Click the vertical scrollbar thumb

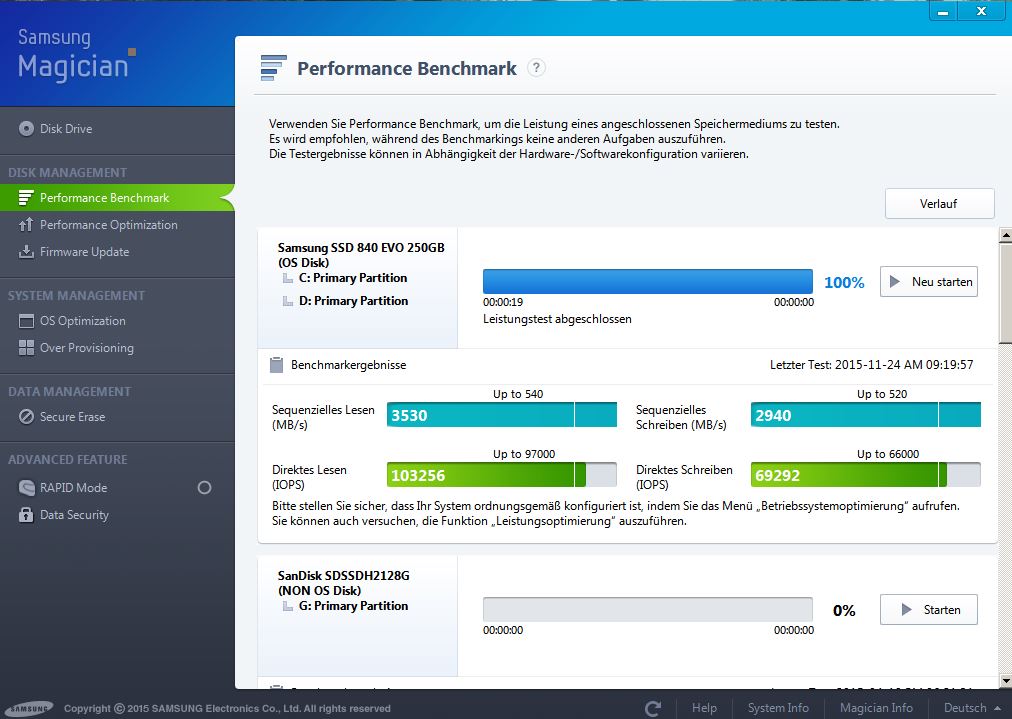1005,294
